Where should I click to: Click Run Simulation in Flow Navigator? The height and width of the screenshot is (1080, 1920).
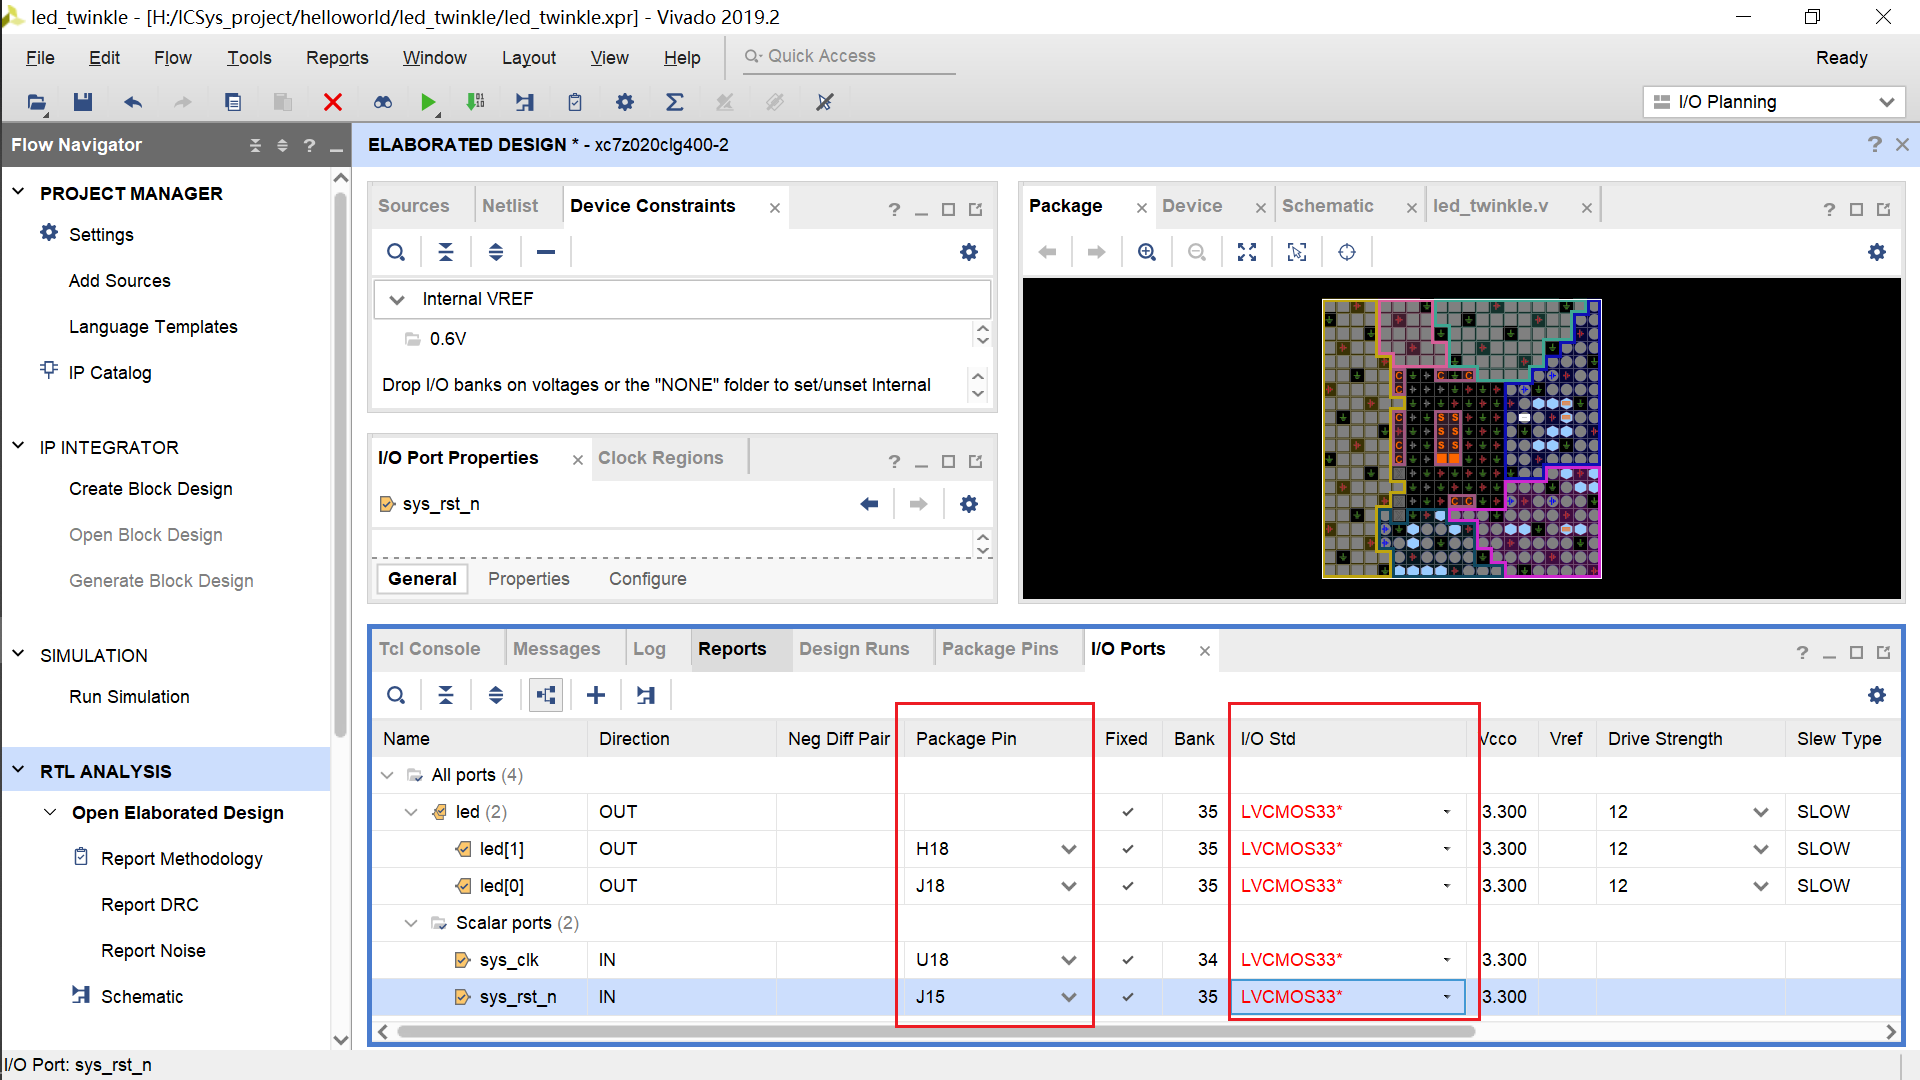point(129,697)
